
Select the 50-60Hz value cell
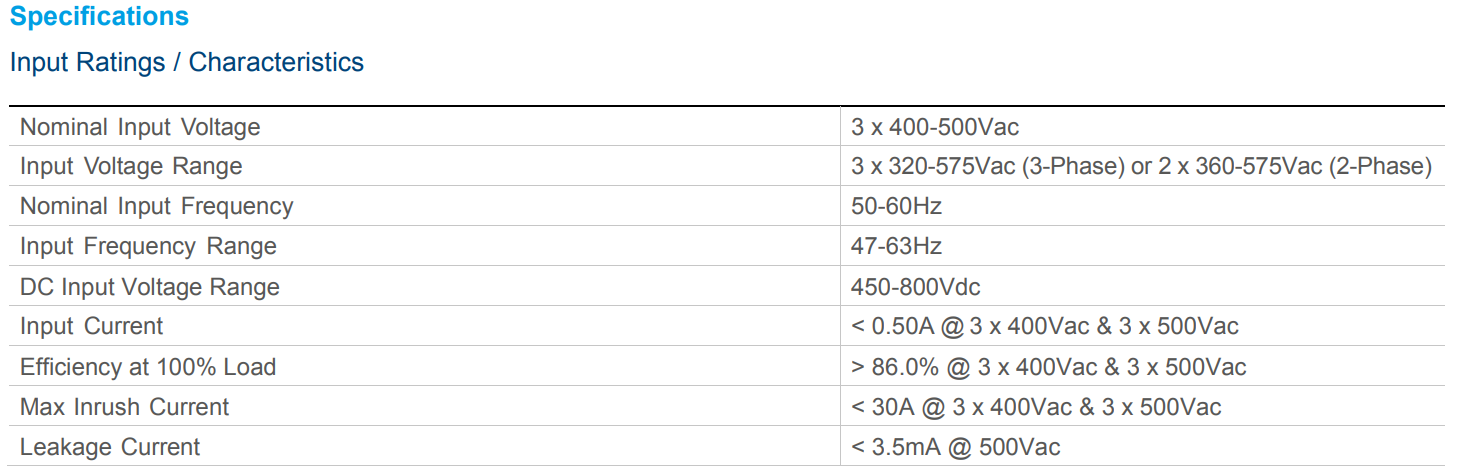tap(897, 206)
